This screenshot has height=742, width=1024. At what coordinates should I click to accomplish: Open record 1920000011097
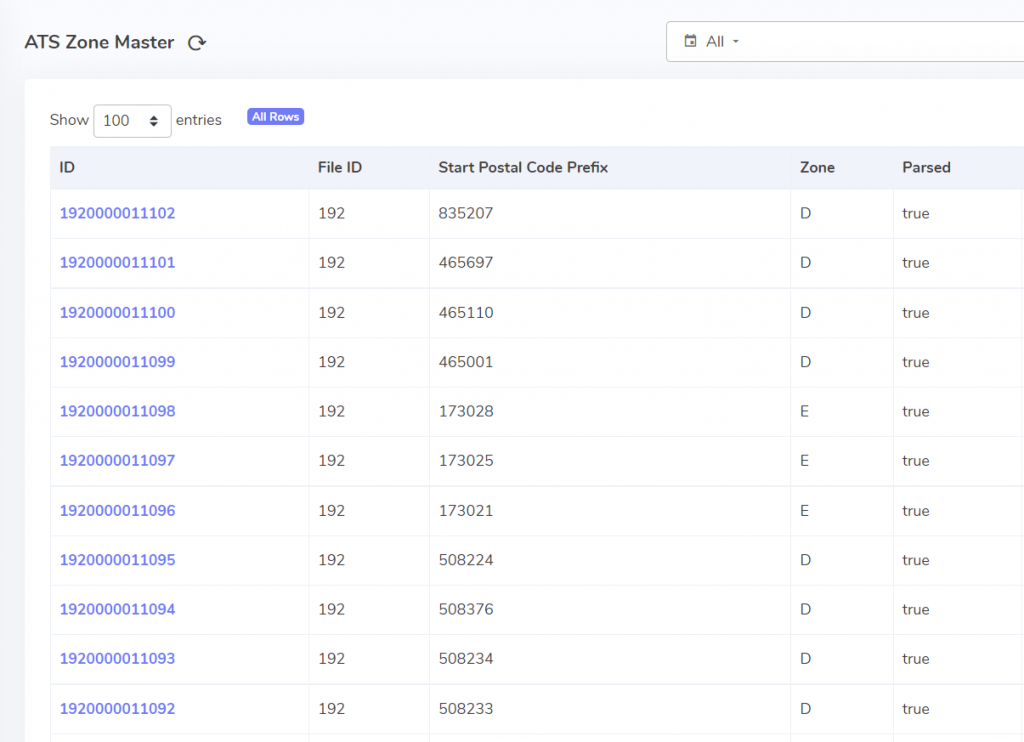point(117,461)
